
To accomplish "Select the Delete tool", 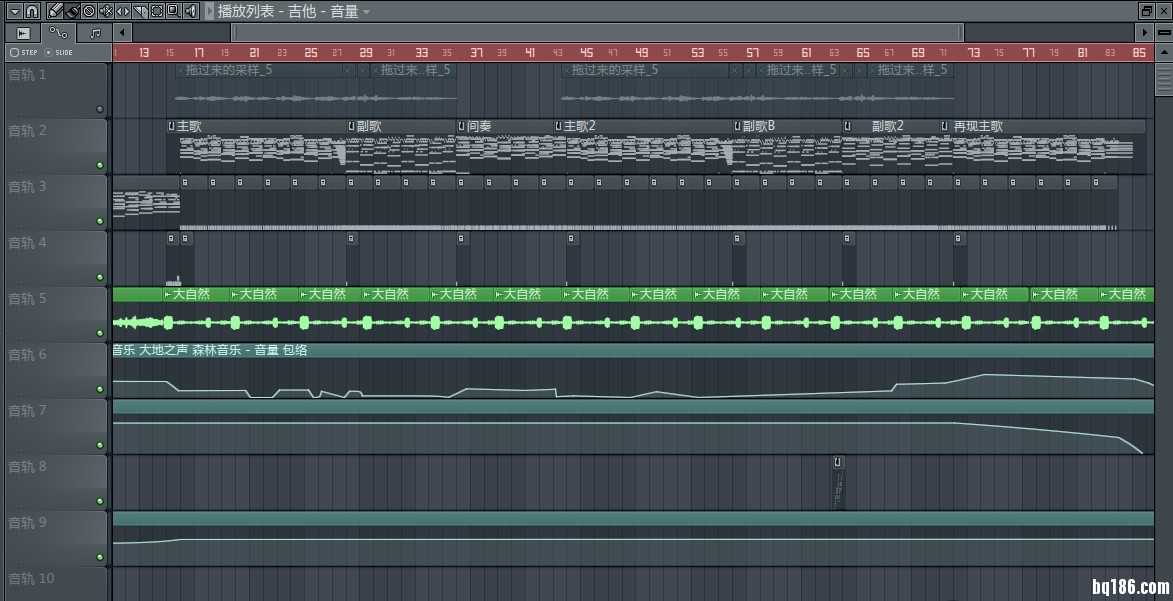I will (x=89, y=11).
